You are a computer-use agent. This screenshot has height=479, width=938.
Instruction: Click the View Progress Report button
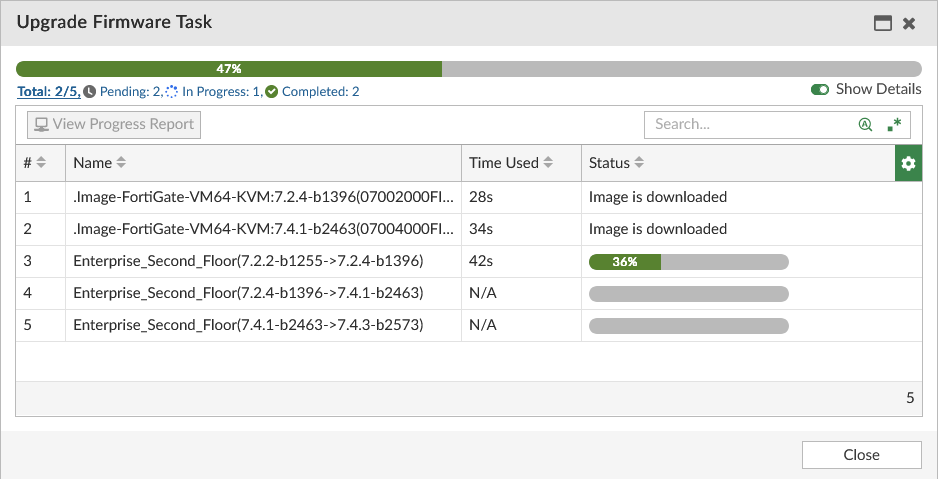click(x=114, y=125)
